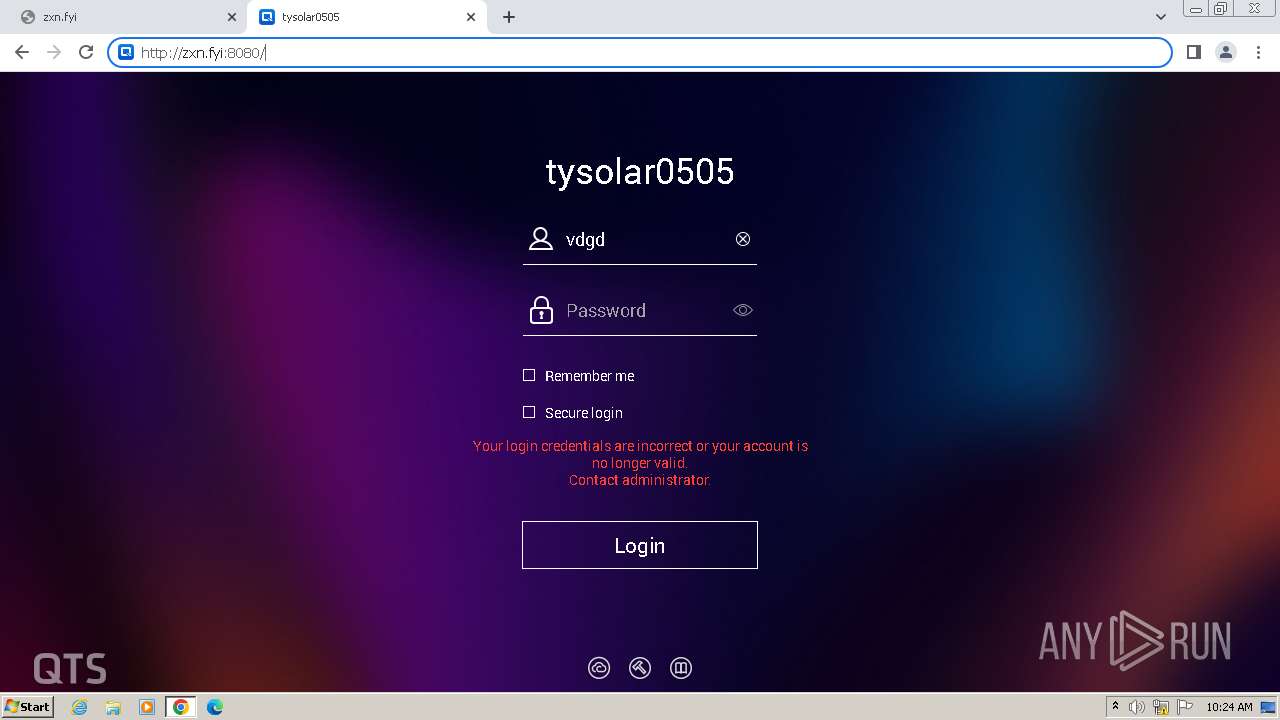
Task: Enable the Secure login checkbox
Action: tap(529, 412)
